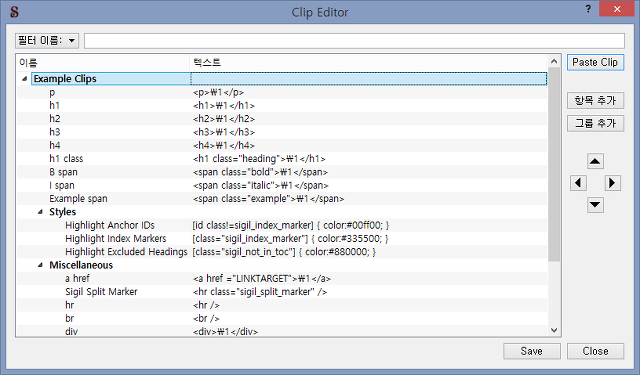
Task: Select the a href clip
Action: click(x=282, y=278)
